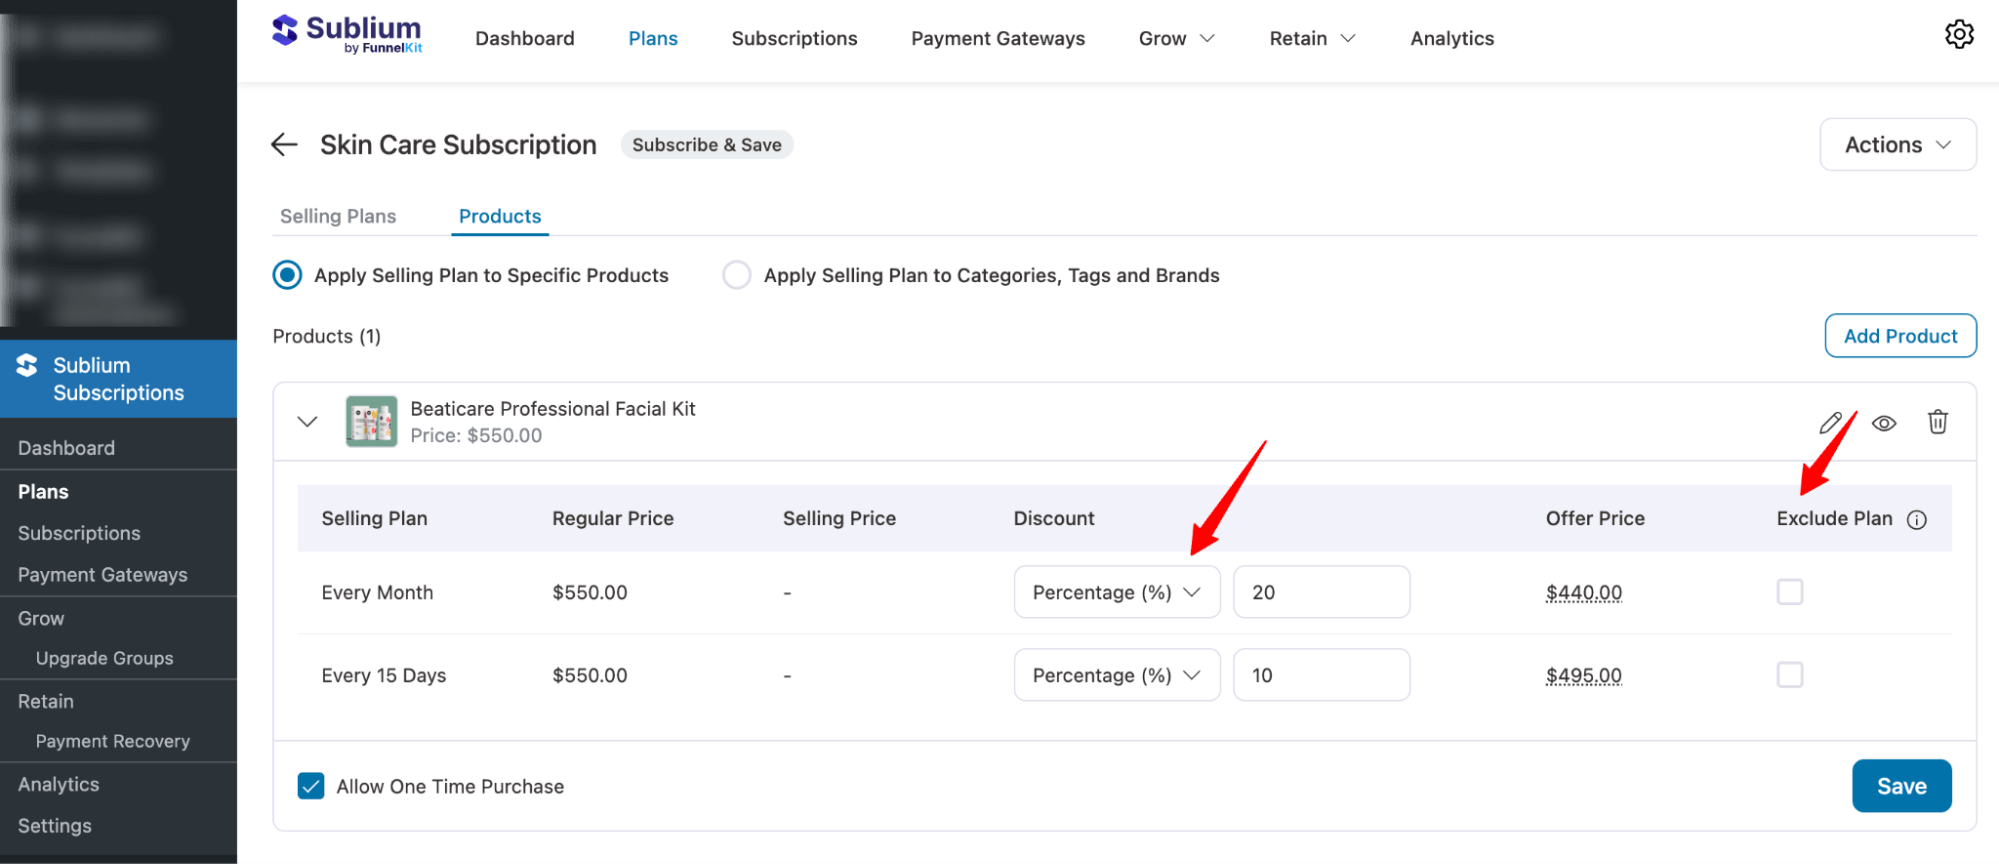This screenshot has width=1999, height=864.
Task: Select Apply Selling Plan to Categories, Tags and Brands
Action: pos(737,275)
